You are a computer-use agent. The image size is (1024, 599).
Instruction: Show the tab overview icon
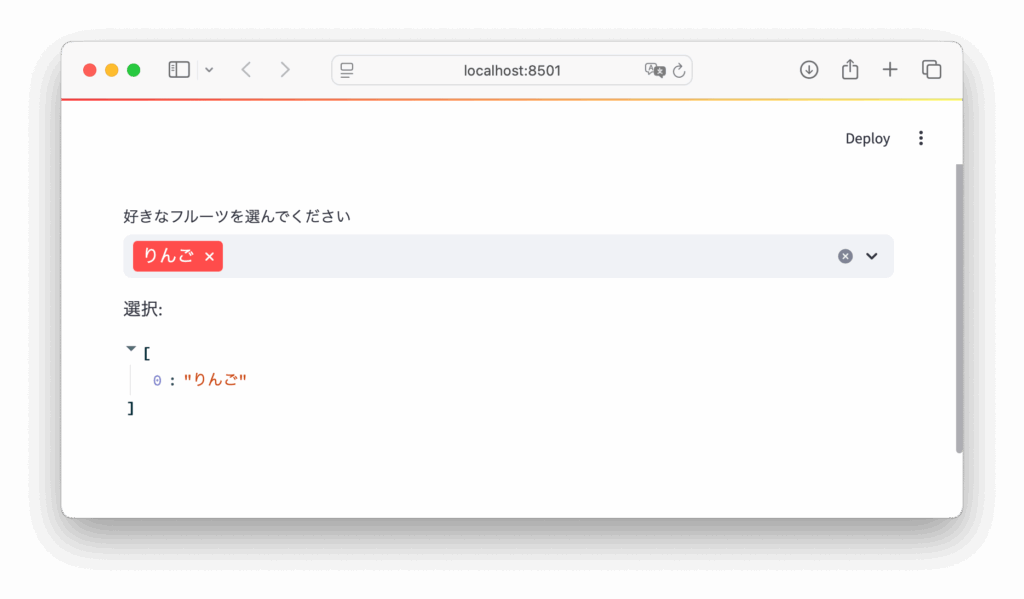coord(931,70)
